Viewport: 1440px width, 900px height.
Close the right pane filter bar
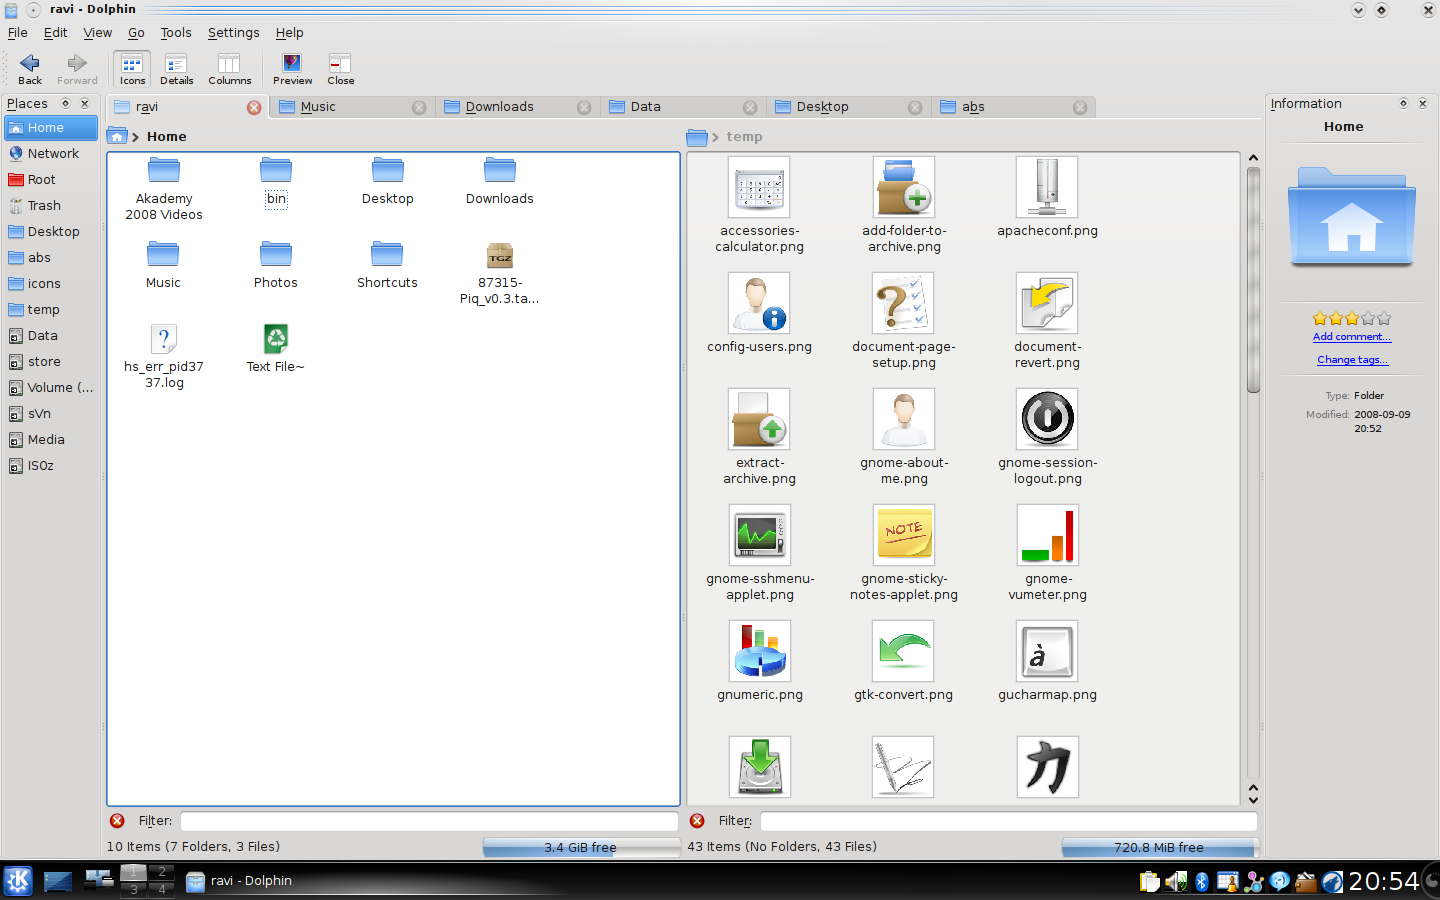[697, 821]
